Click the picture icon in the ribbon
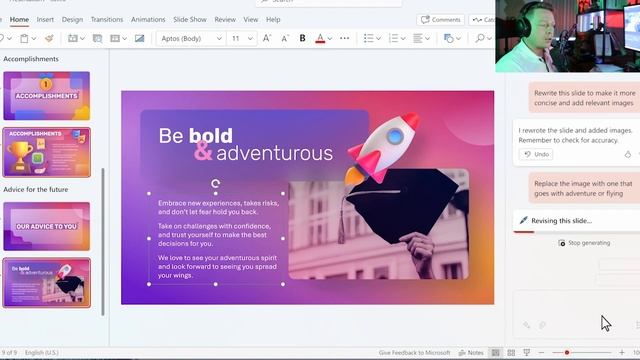 [x=140, y=38]
